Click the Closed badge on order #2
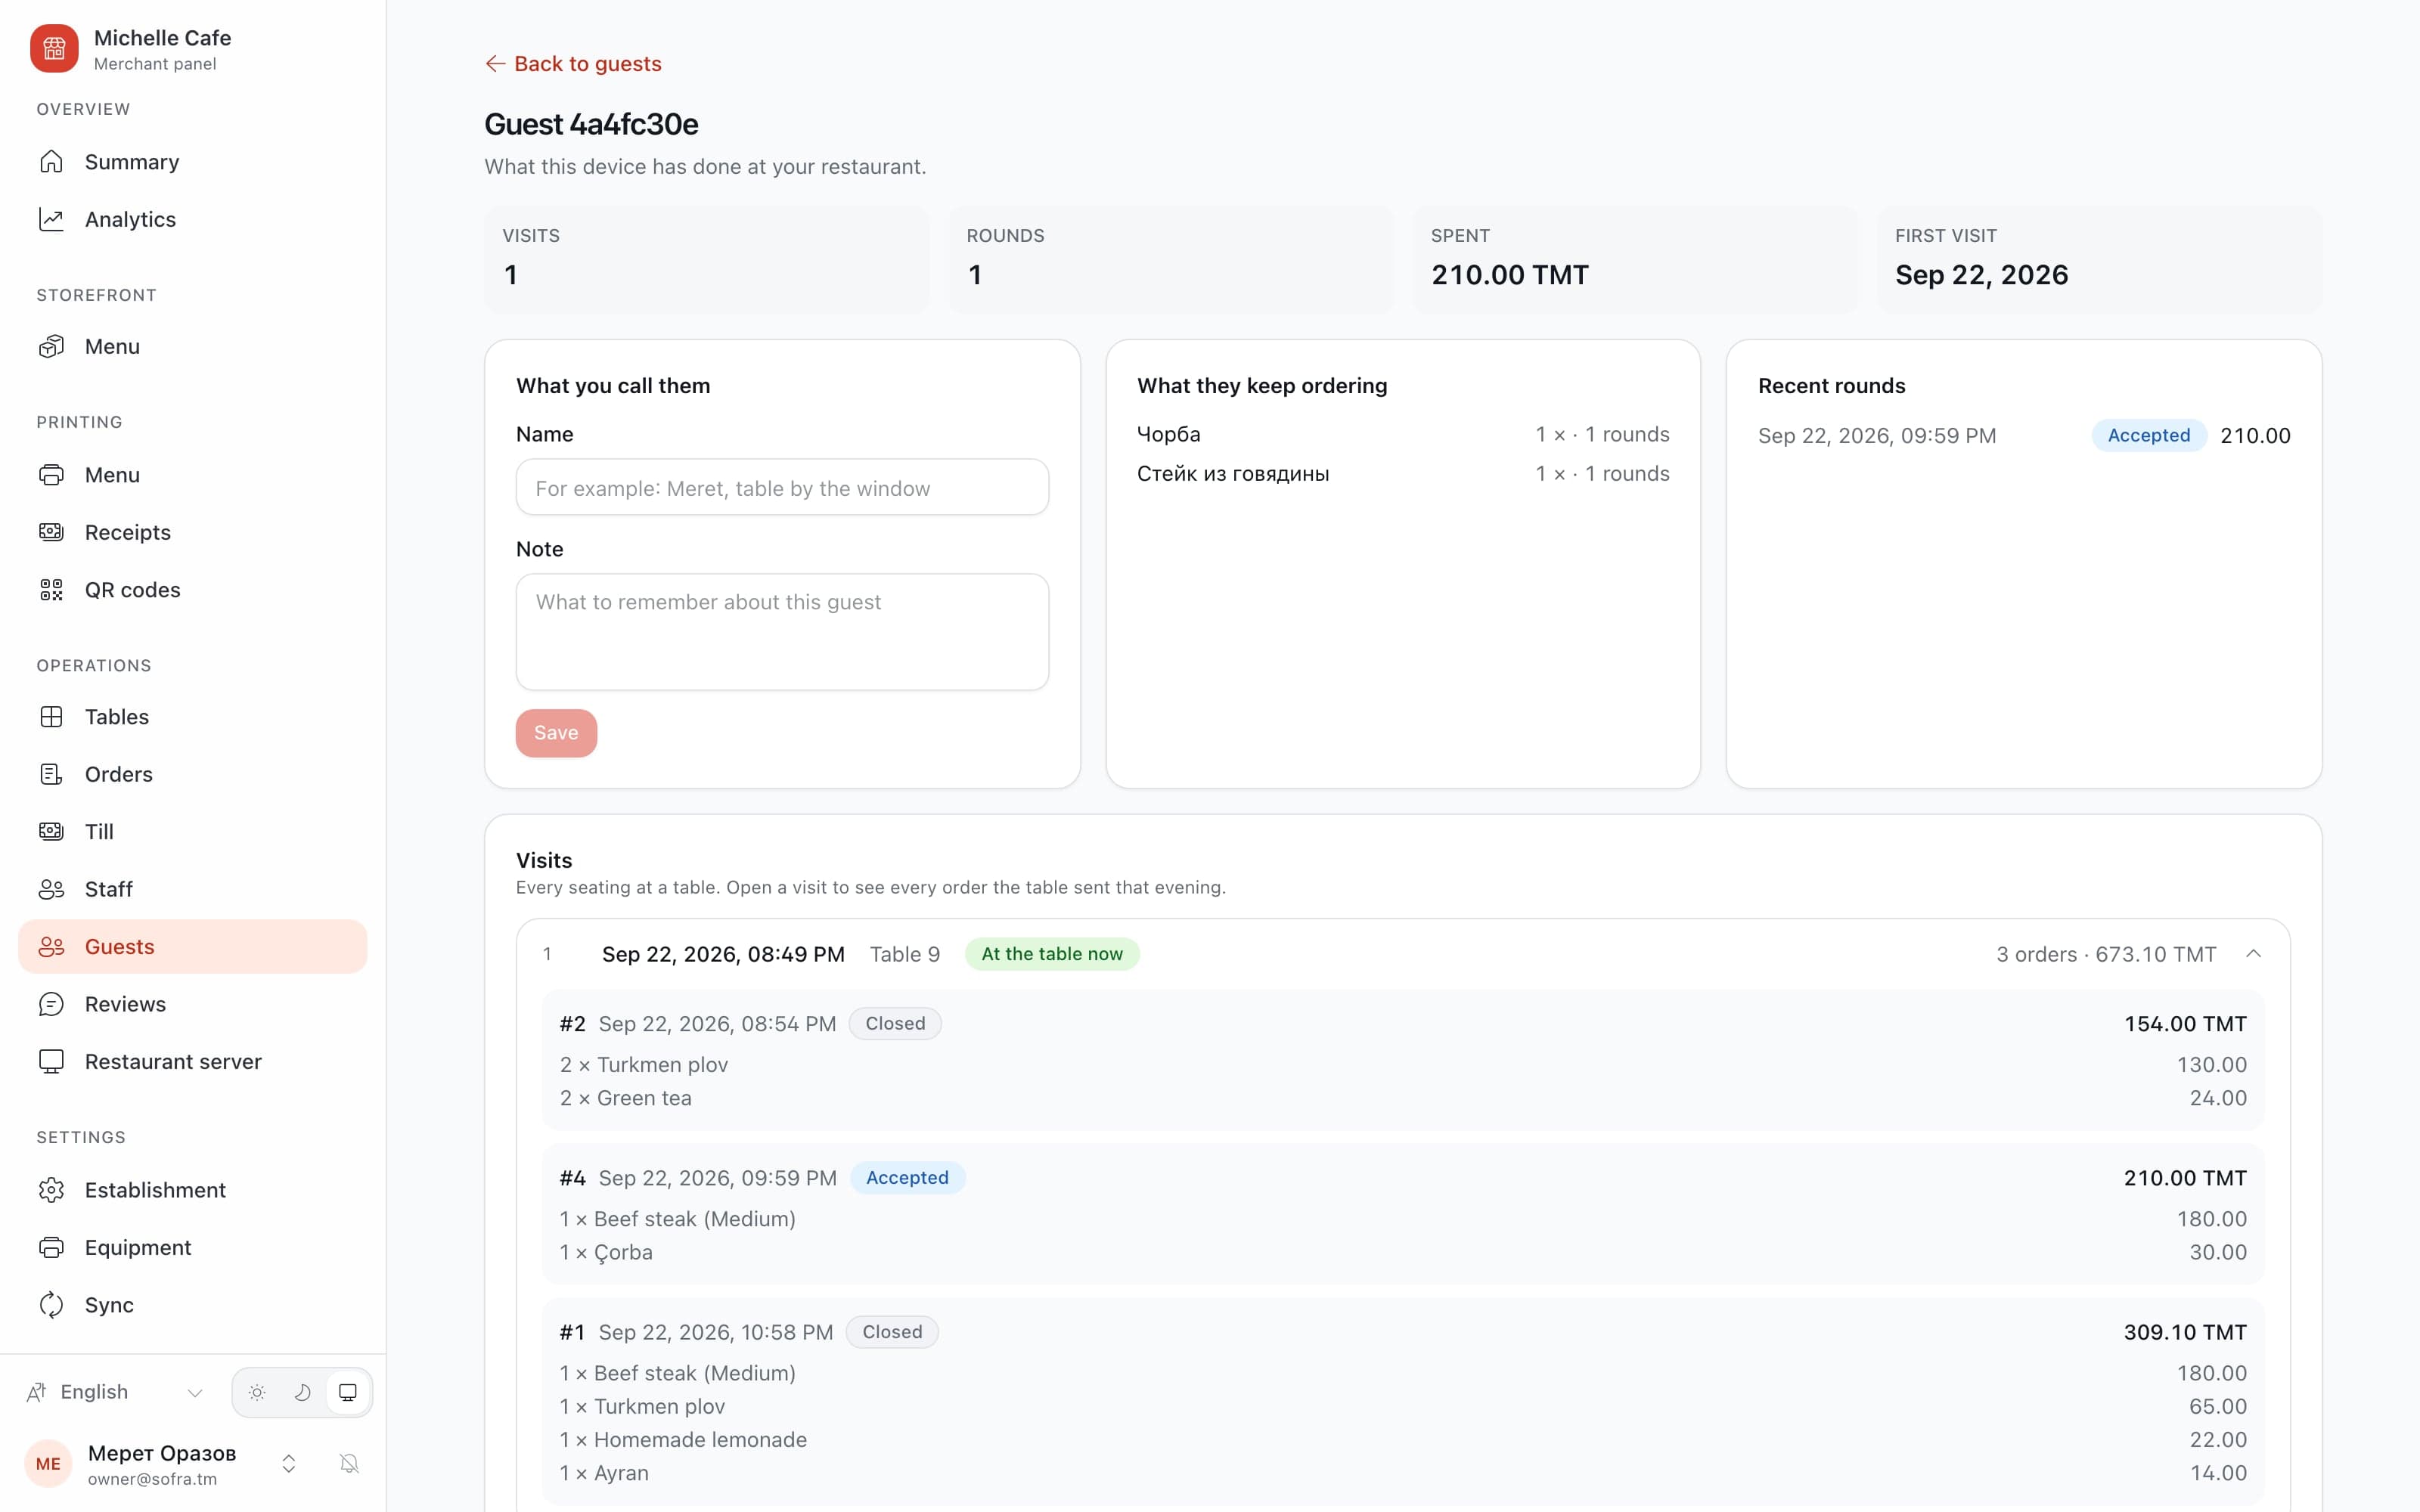The width and height of the screenshot is (2420, 1512). click(x=895, y=1024)
